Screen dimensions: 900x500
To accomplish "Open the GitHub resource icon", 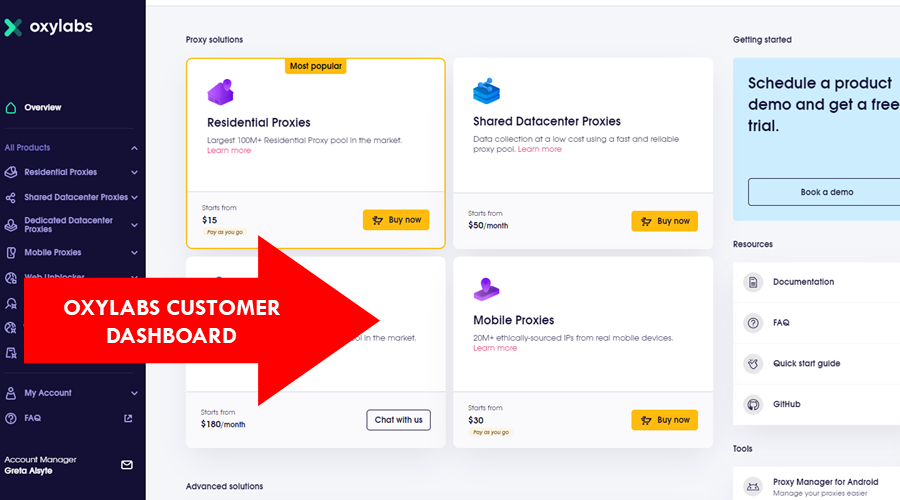I will [x=754, y=405].
